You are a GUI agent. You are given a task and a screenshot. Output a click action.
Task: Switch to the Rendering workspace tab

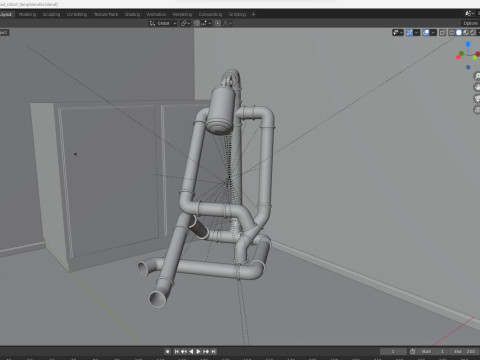pos(182,14)
